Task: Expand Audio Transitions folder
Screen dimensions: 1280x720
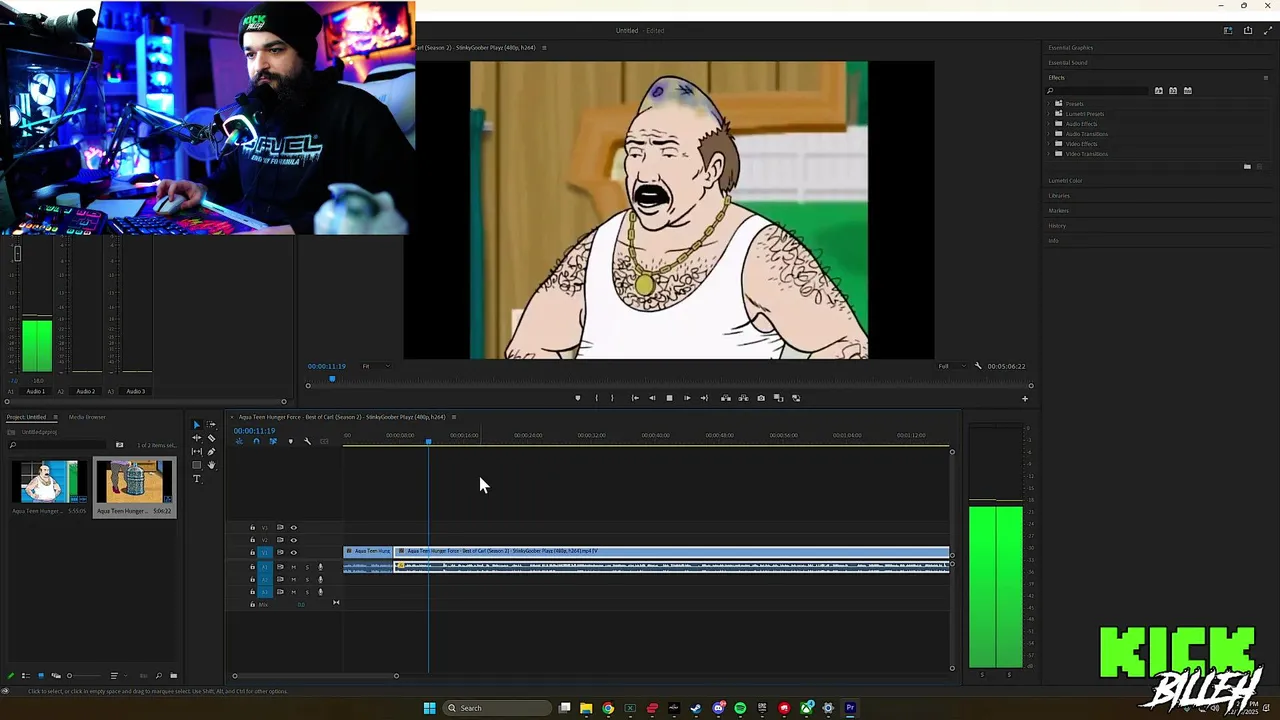Action: click(1050, 134)
